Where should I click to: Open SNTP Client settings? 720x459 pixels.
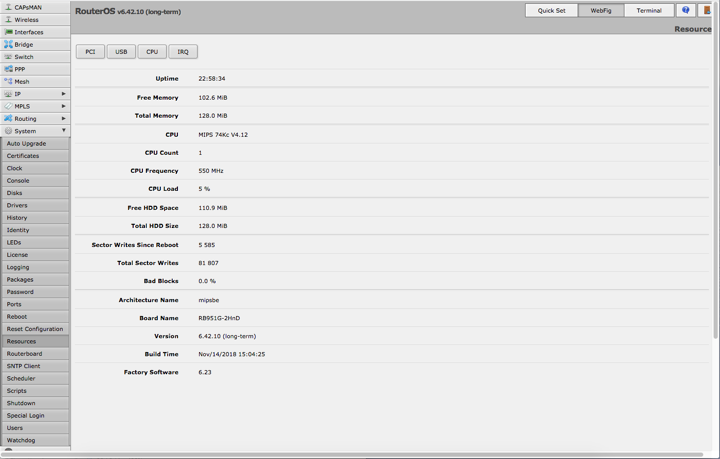coord(35,367)
